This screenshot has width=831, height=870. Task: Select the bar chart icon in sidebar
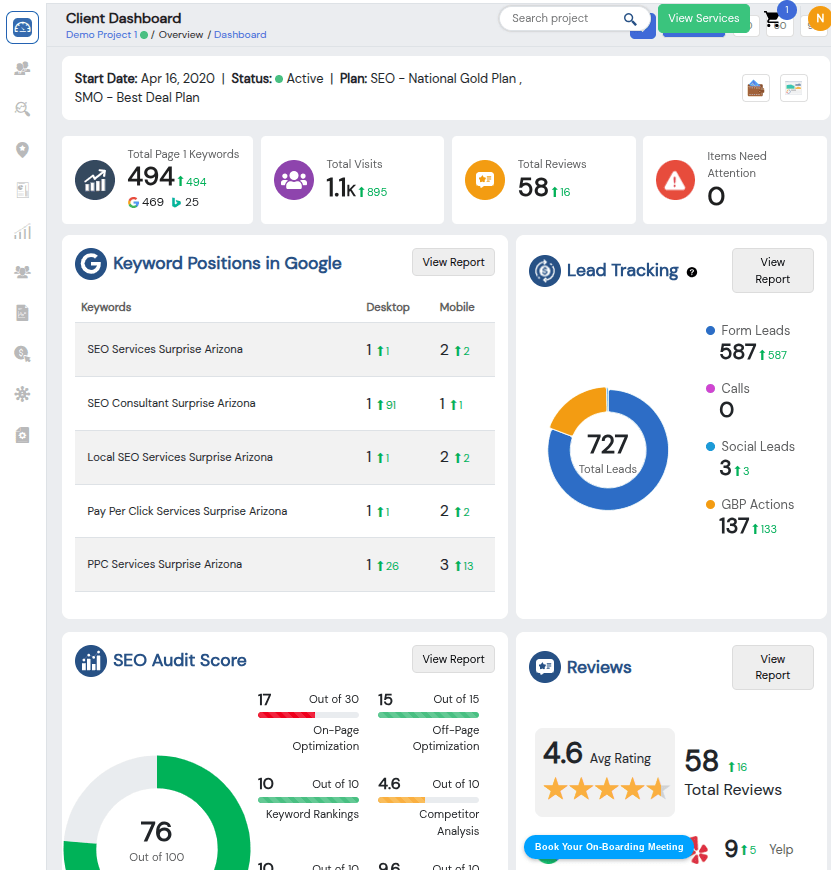(22, 231)
